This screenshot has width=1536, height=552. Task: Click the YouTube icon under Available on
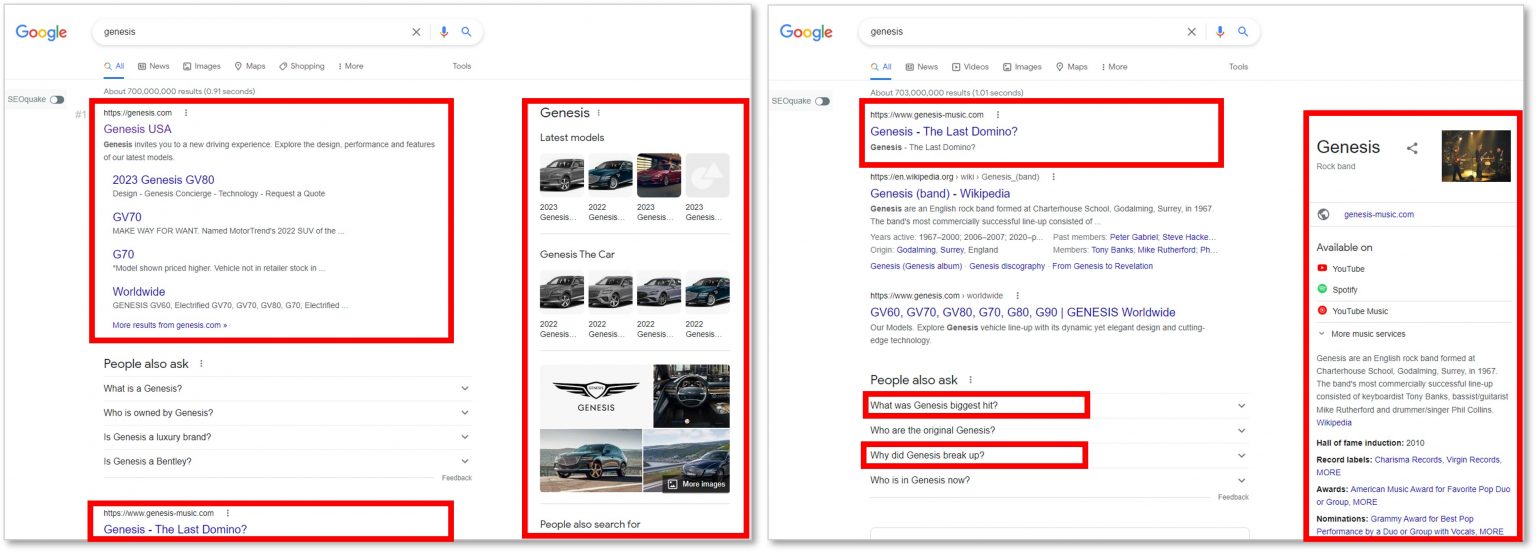1322,268
